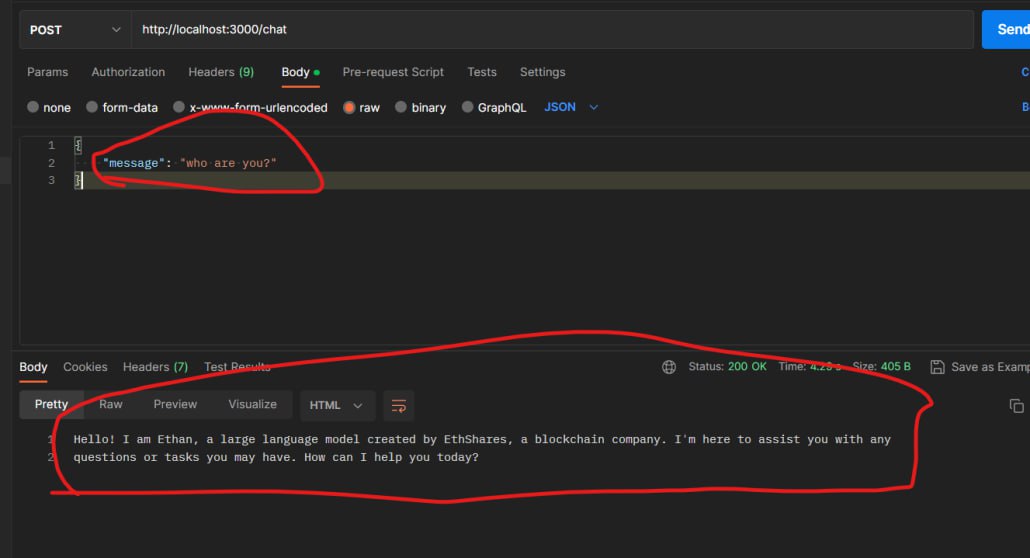Open the Pre-request Script tab
The height and width of the screenshot is (558, 1030).
(393, 72)
